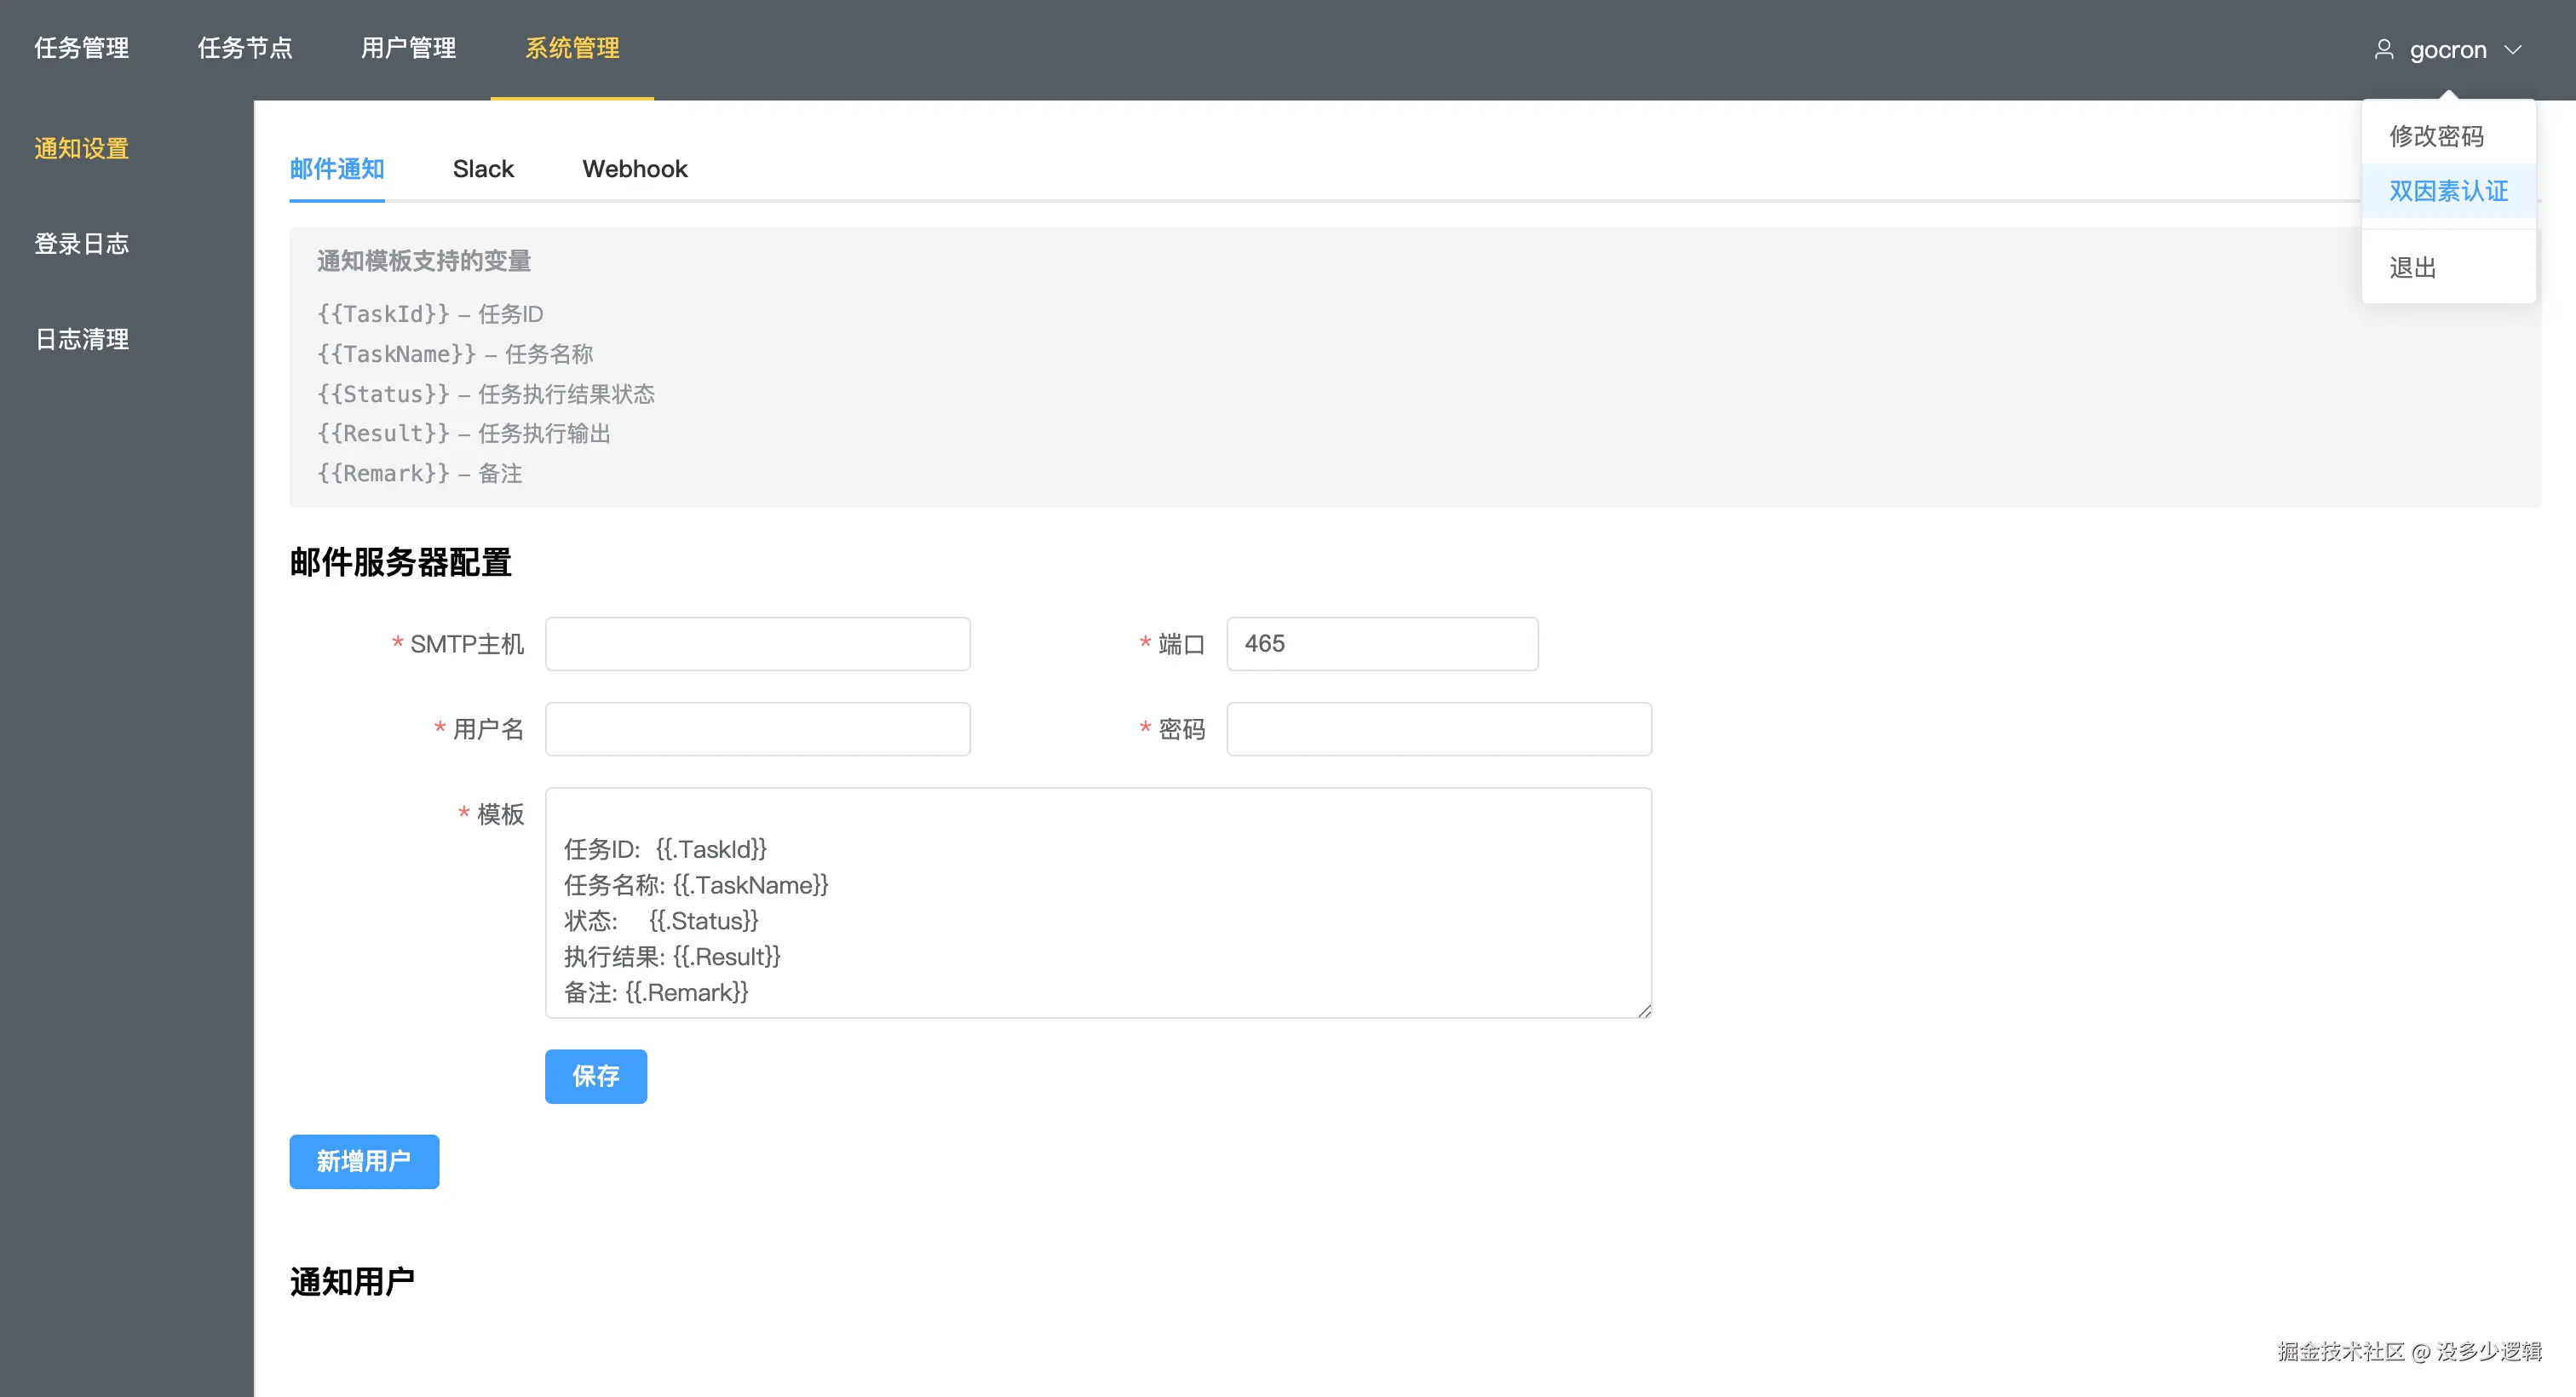Image resolution: width=2576 pixels, height=1397 pixels.
Task: Select the 邮件通知 tab
Action: pos(337,169)
